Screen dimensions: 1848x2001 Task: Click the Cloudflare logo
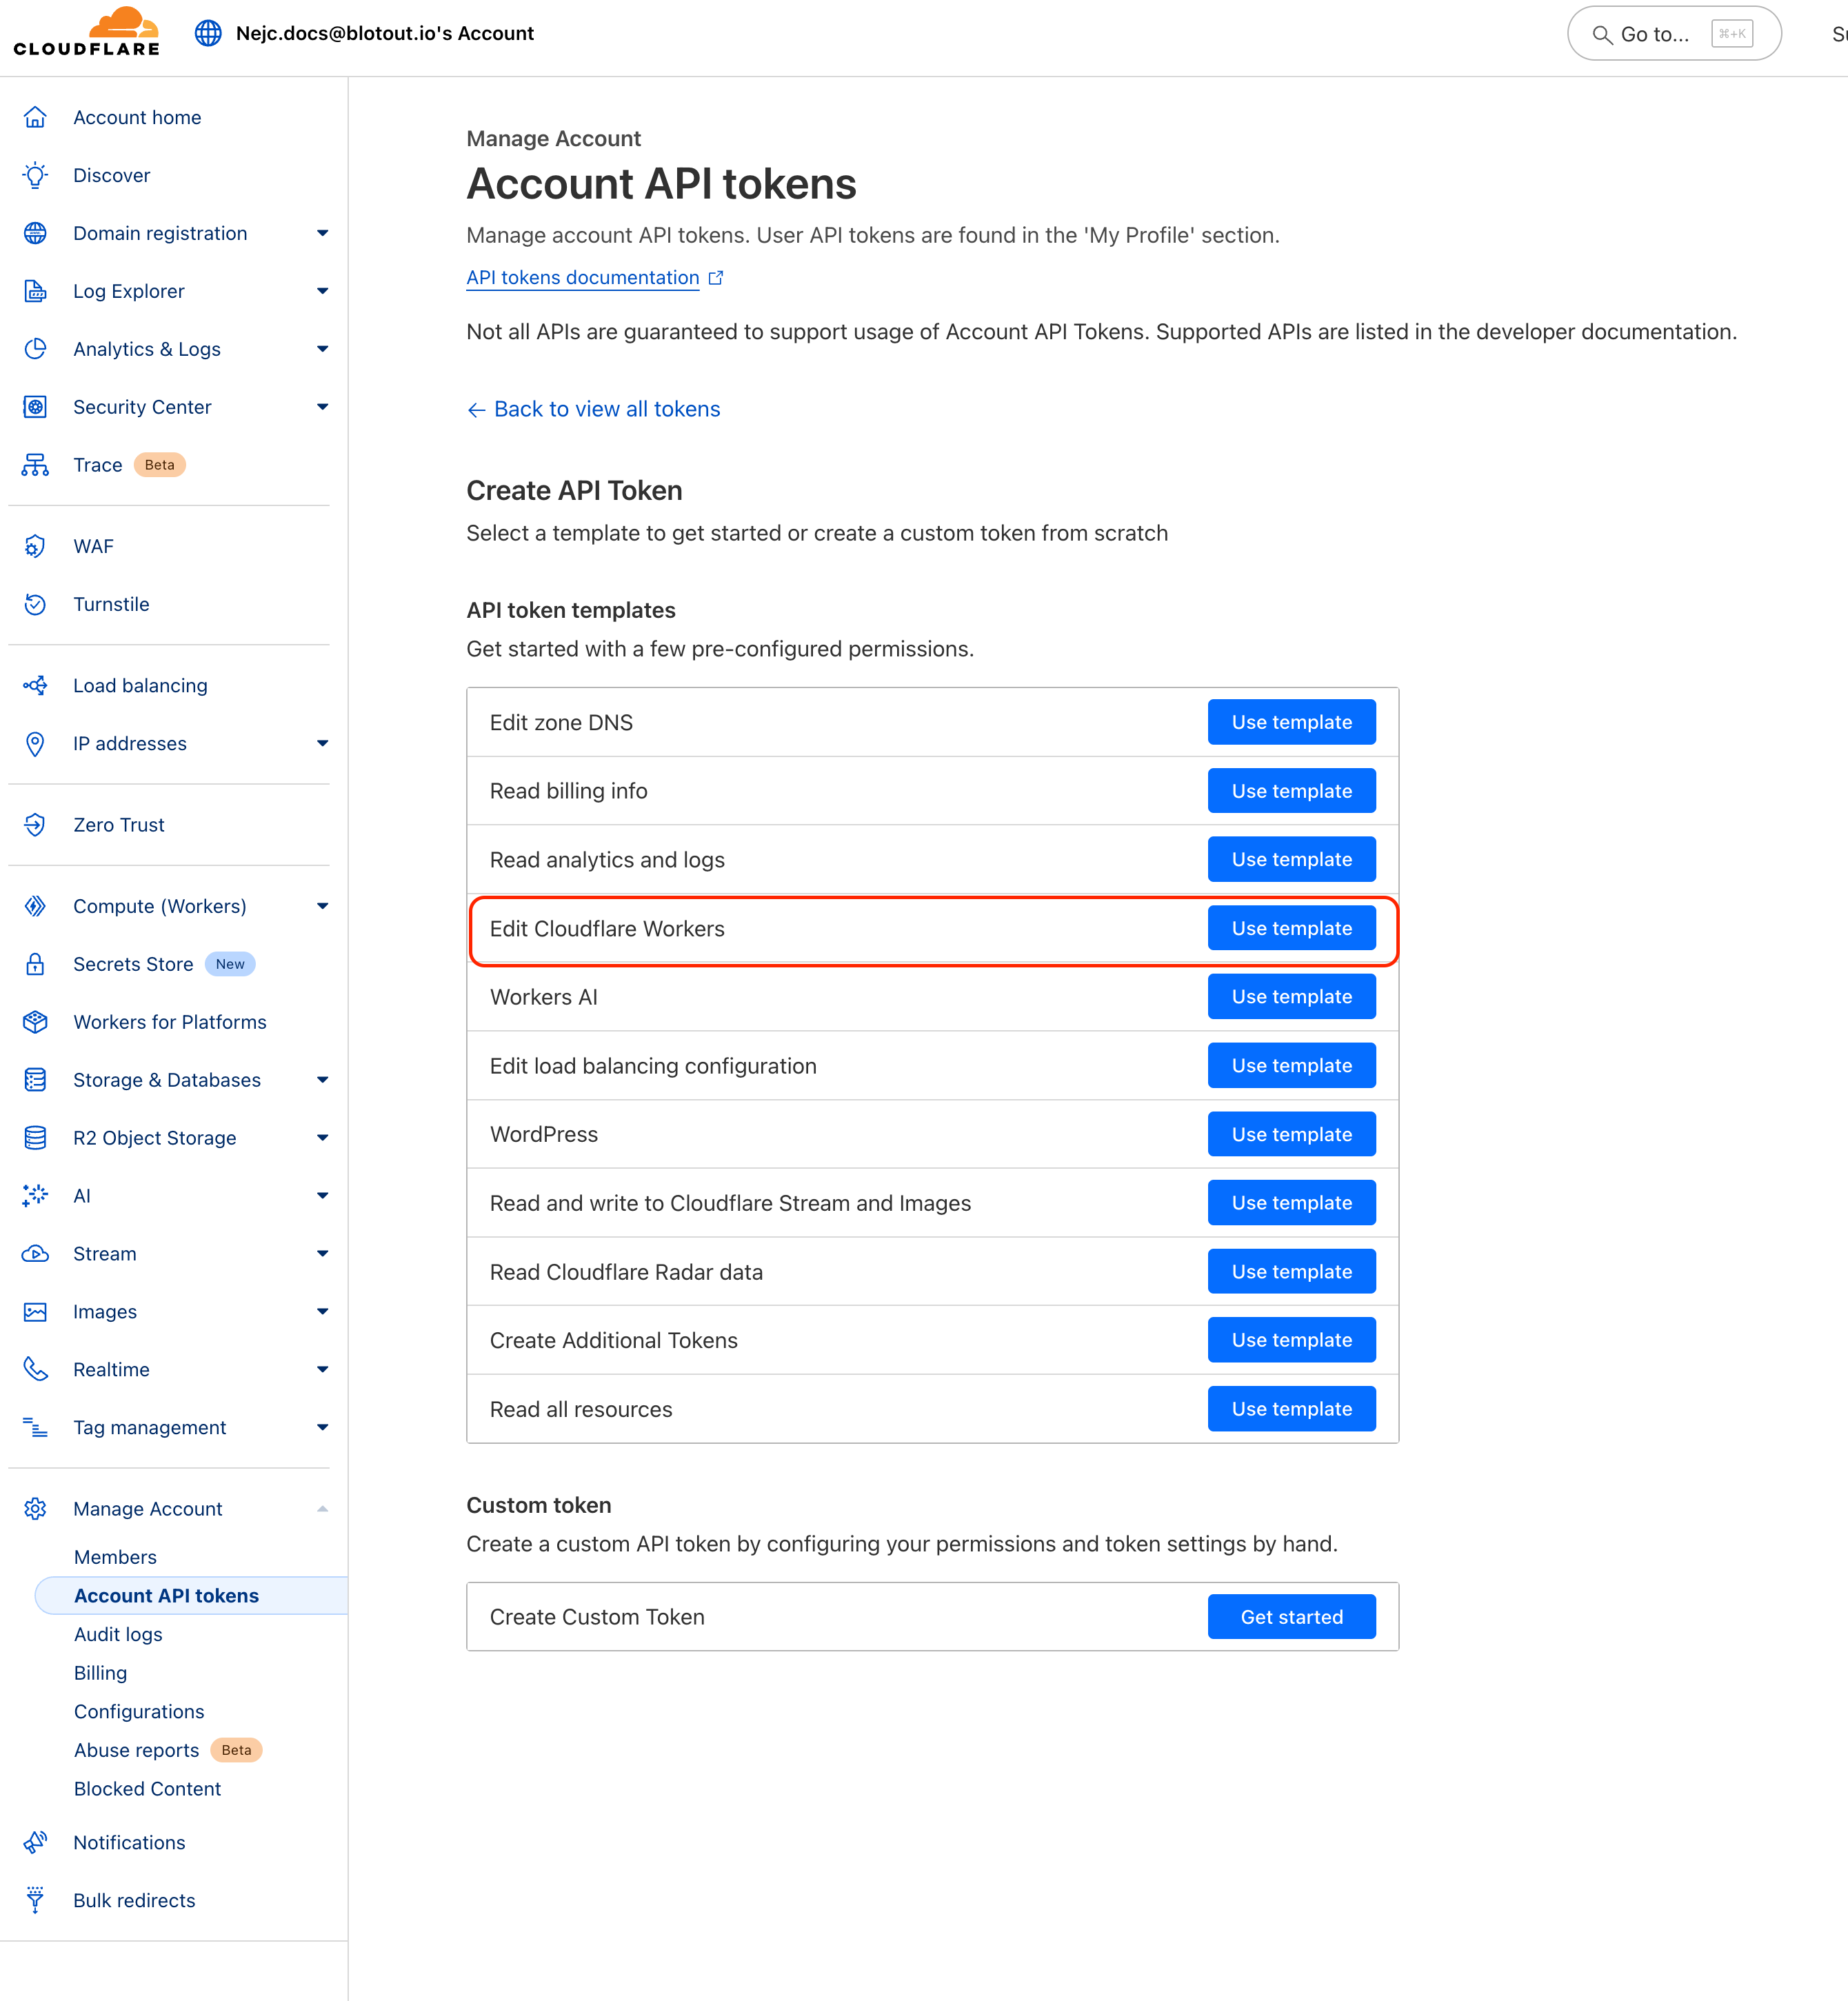pos(87,32)
